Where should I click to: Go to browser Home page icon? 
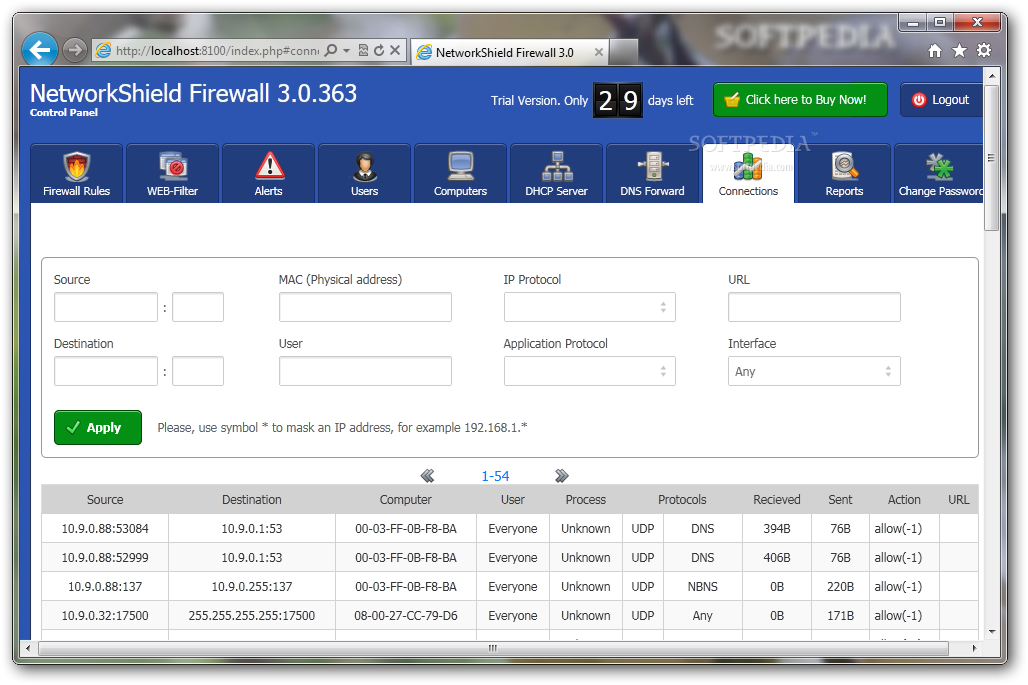click(x=935, y=50)
